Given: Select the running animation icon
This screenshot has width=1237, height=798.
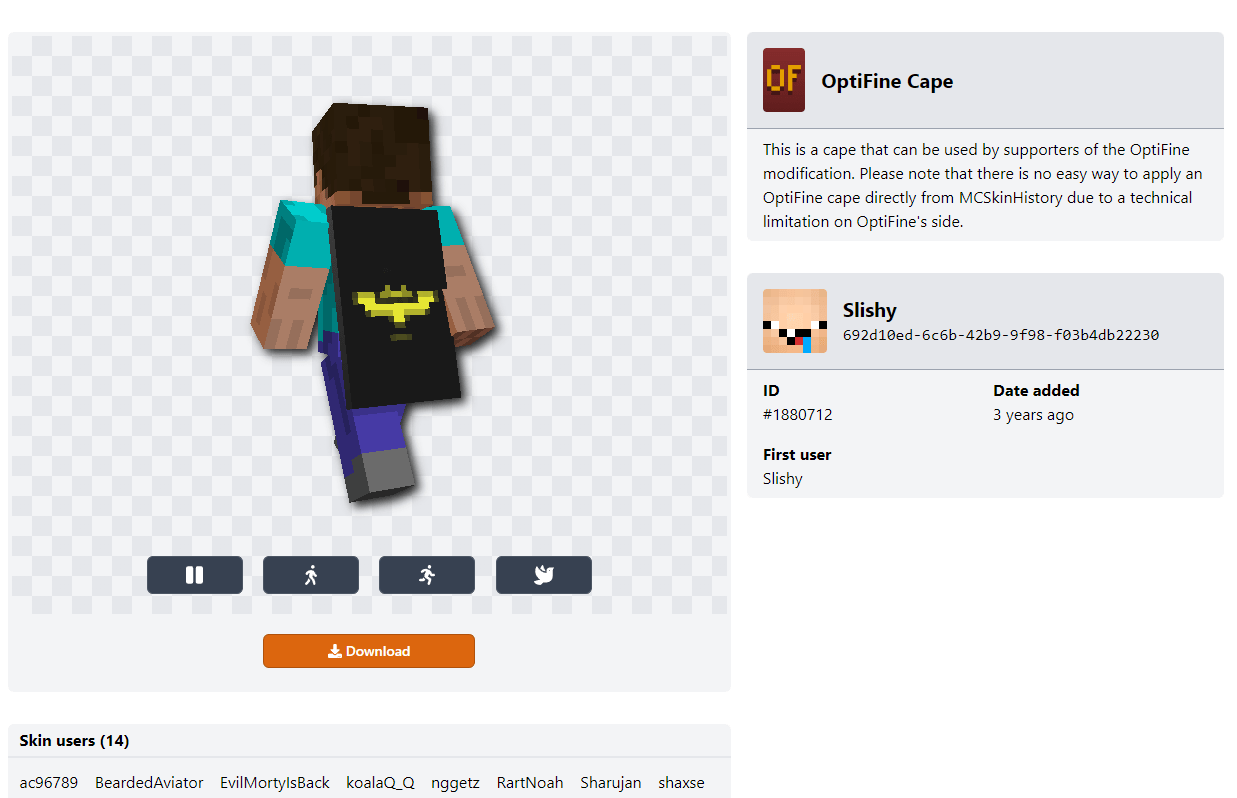Looking at the screenshot, I should (x=427, y=574).
